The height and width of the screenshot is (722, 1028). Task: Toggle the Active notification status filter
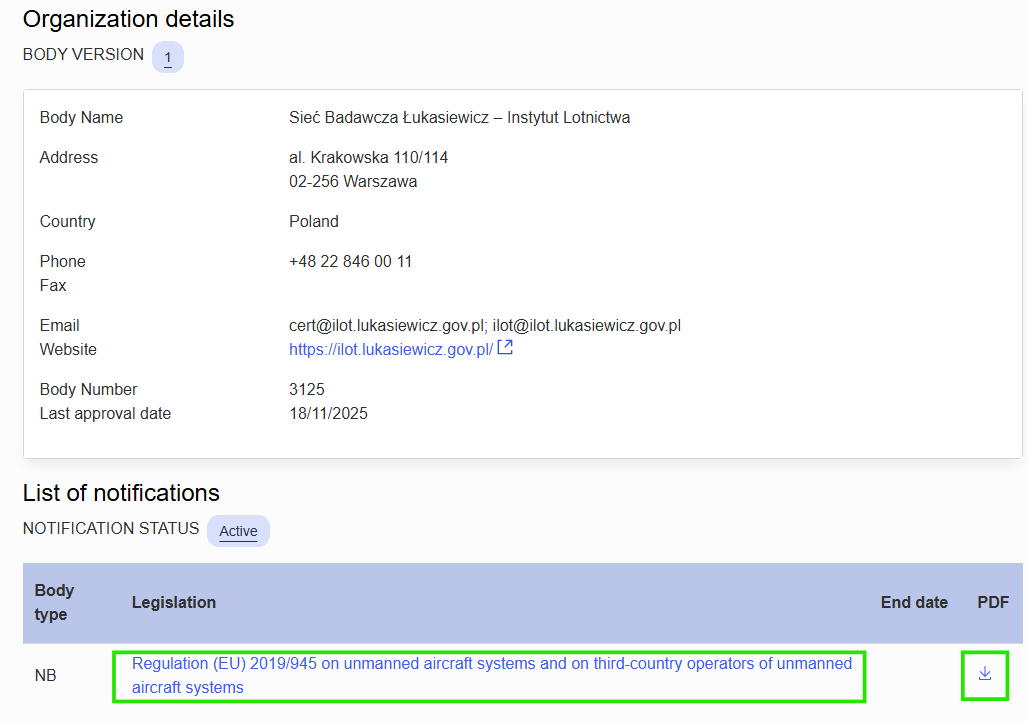(238, 531)
